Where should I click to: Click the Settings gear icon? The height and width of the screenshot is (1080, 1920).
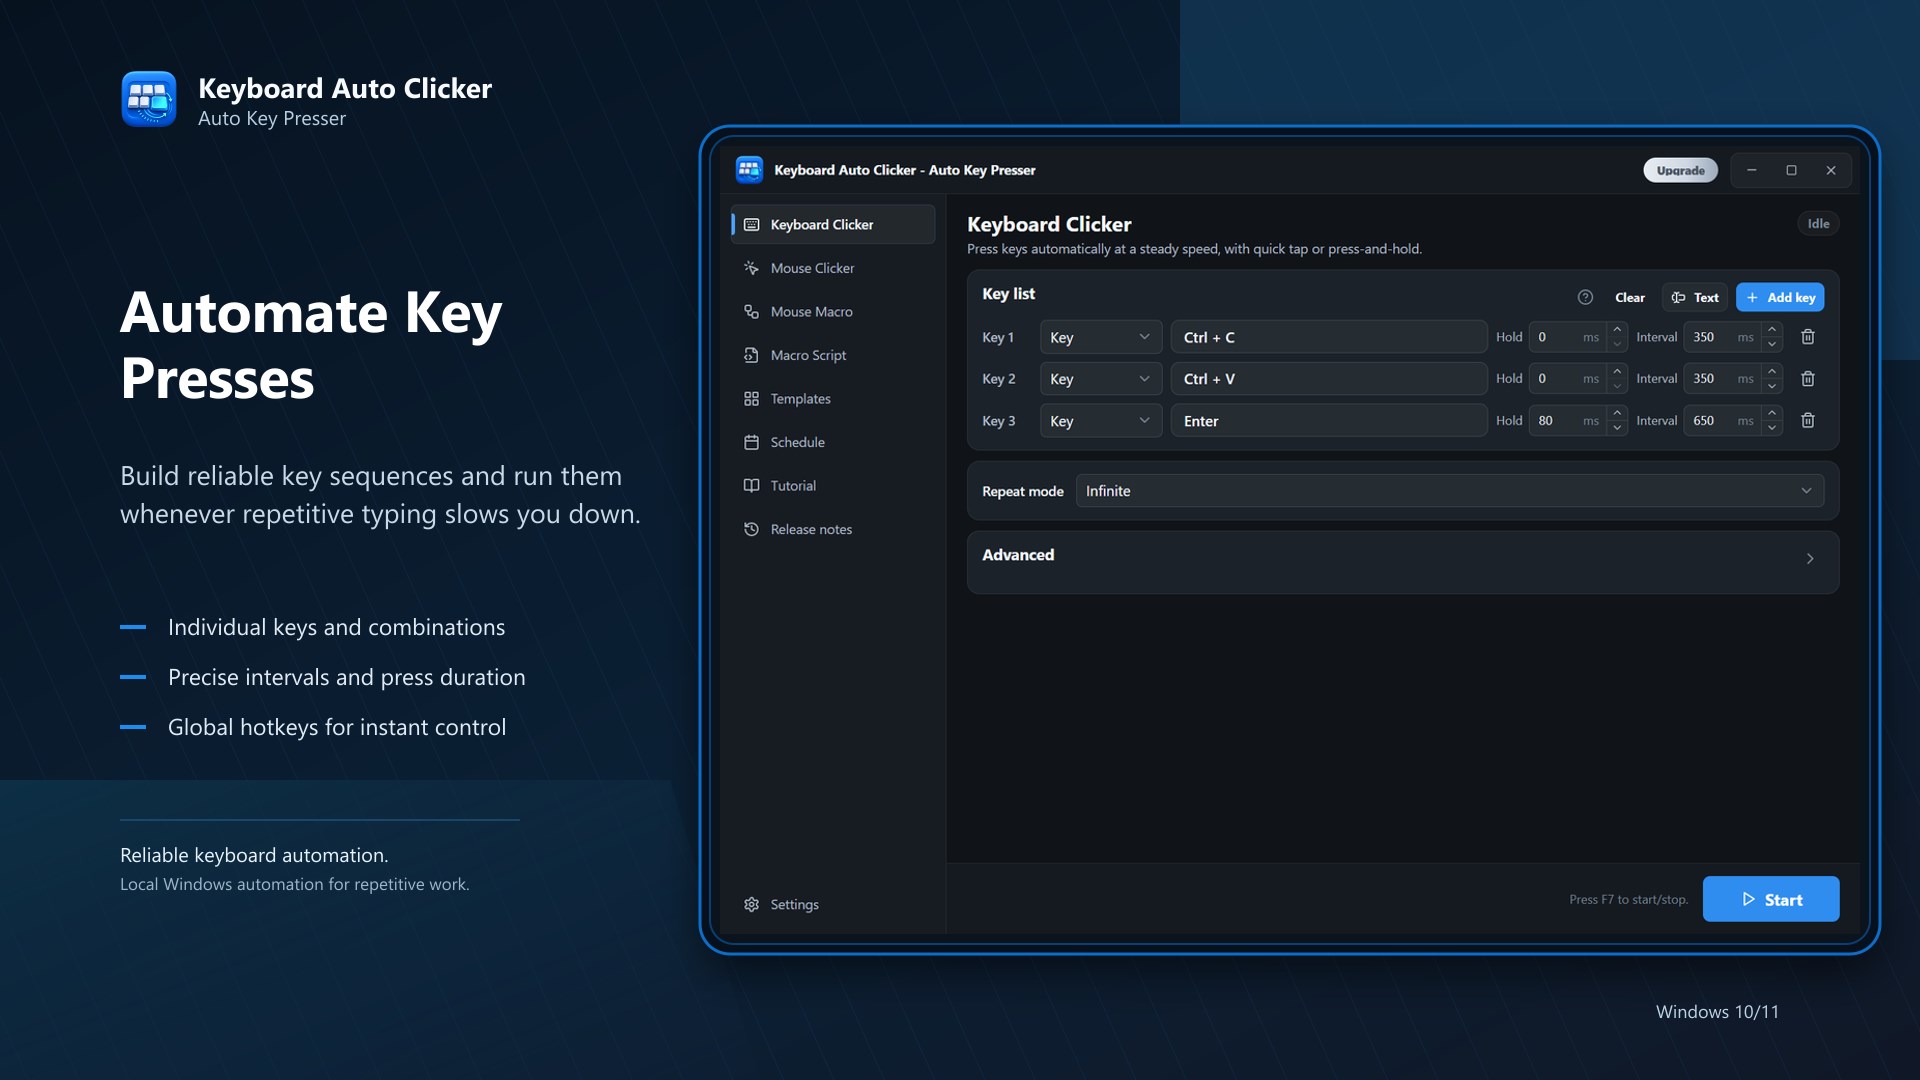(x=751, y=904)
